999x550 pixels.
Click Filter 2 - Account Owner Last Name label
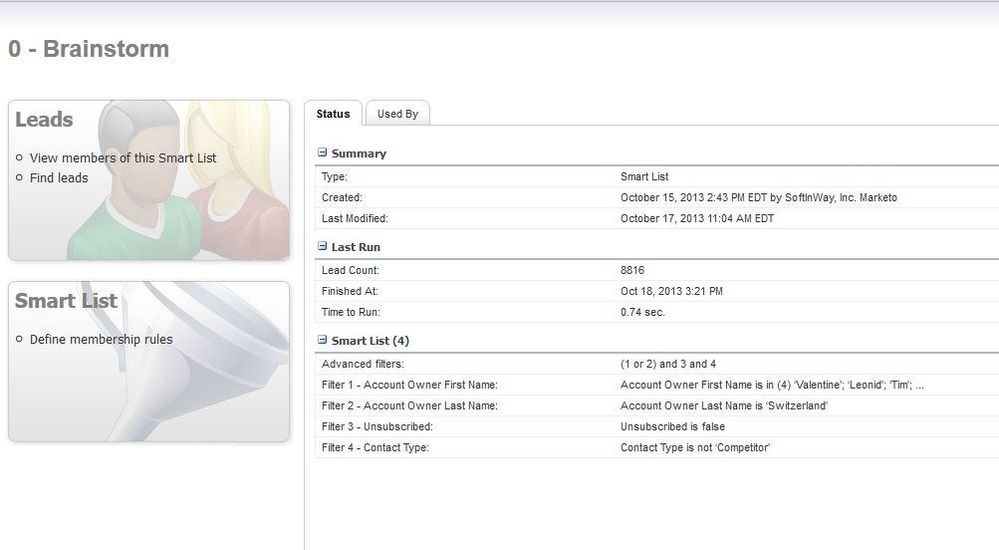pyautogui.click(x=410, y=406)
